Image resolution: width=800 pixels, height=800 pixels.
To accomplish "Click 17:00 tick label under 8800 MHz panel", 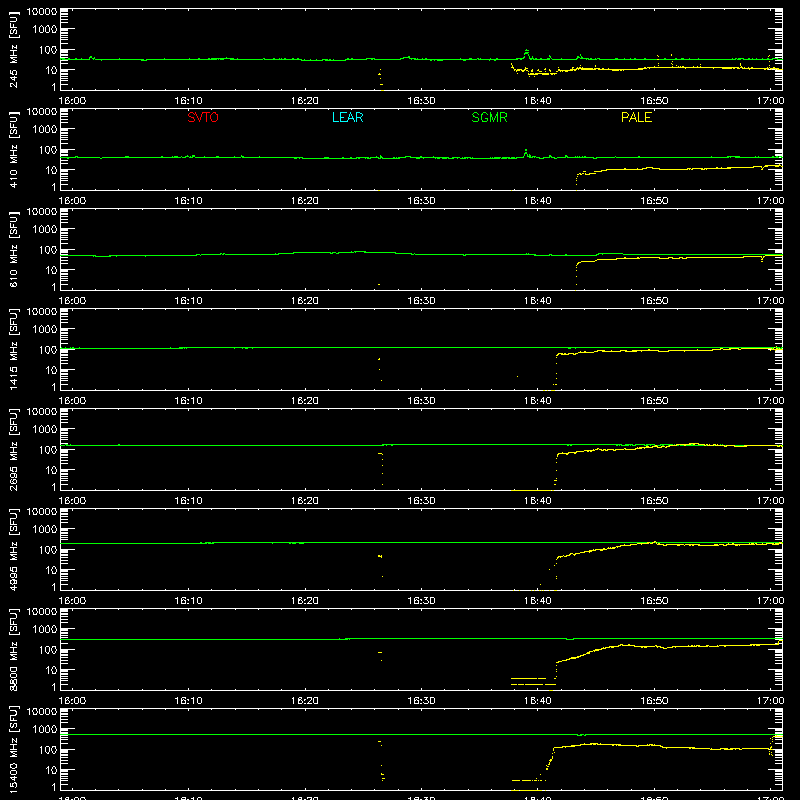I will point(770,701).
